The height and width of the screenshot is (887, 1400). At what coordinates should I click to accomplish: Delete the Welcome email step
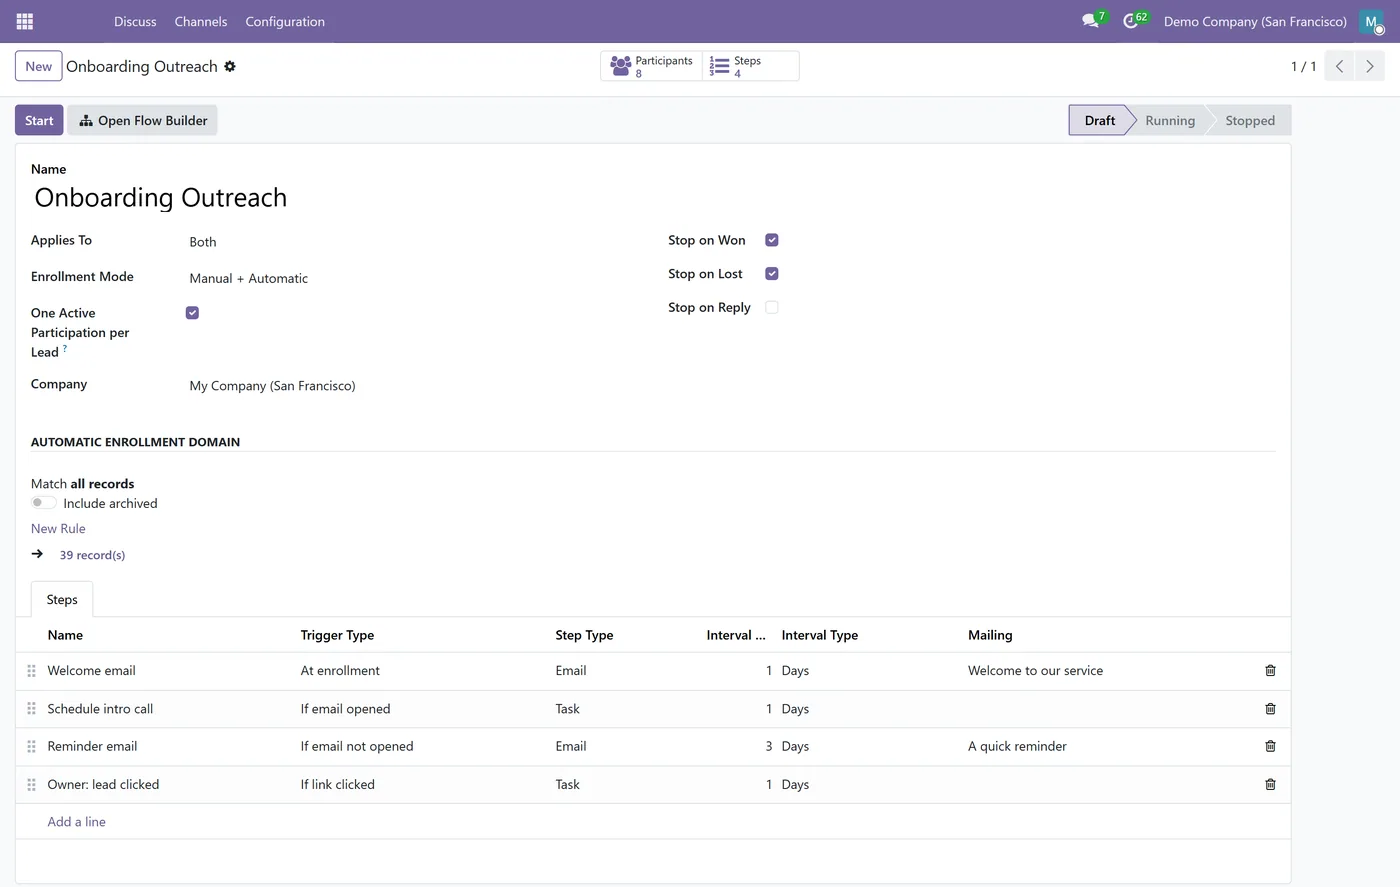click(1270, 671)
